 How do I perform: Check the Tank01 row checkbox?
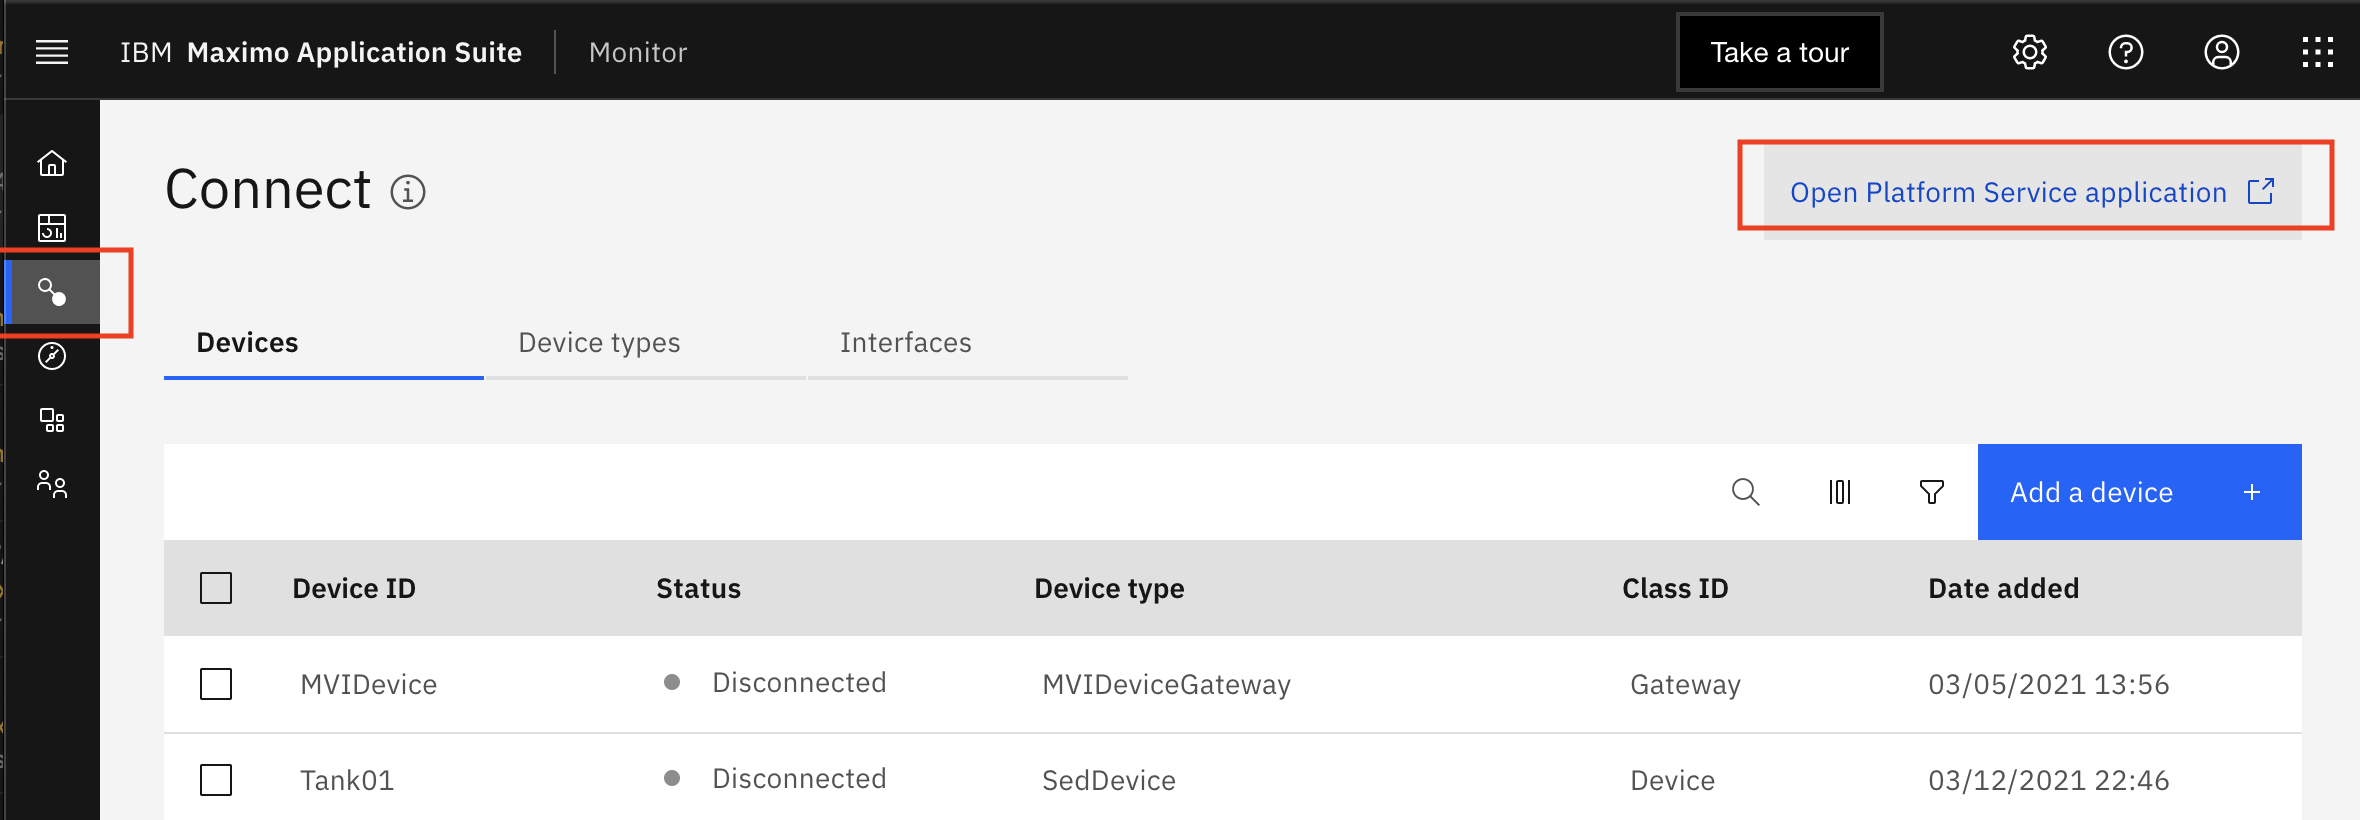[x=216, y=780]
